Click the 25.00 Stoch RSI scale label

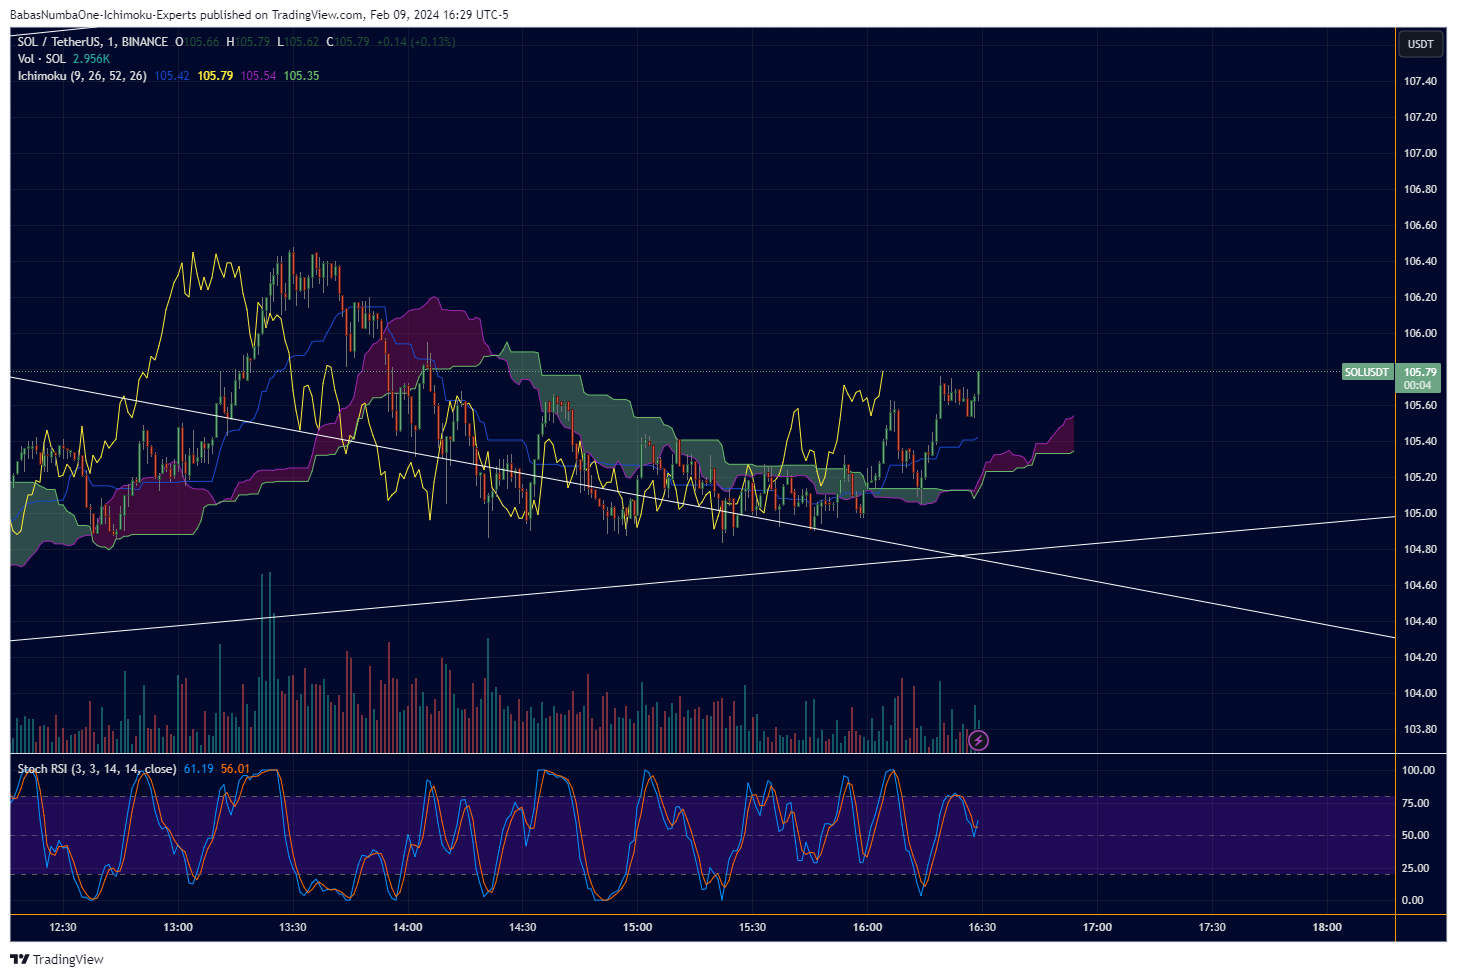pyautogui.click(x=1415, y=868)
